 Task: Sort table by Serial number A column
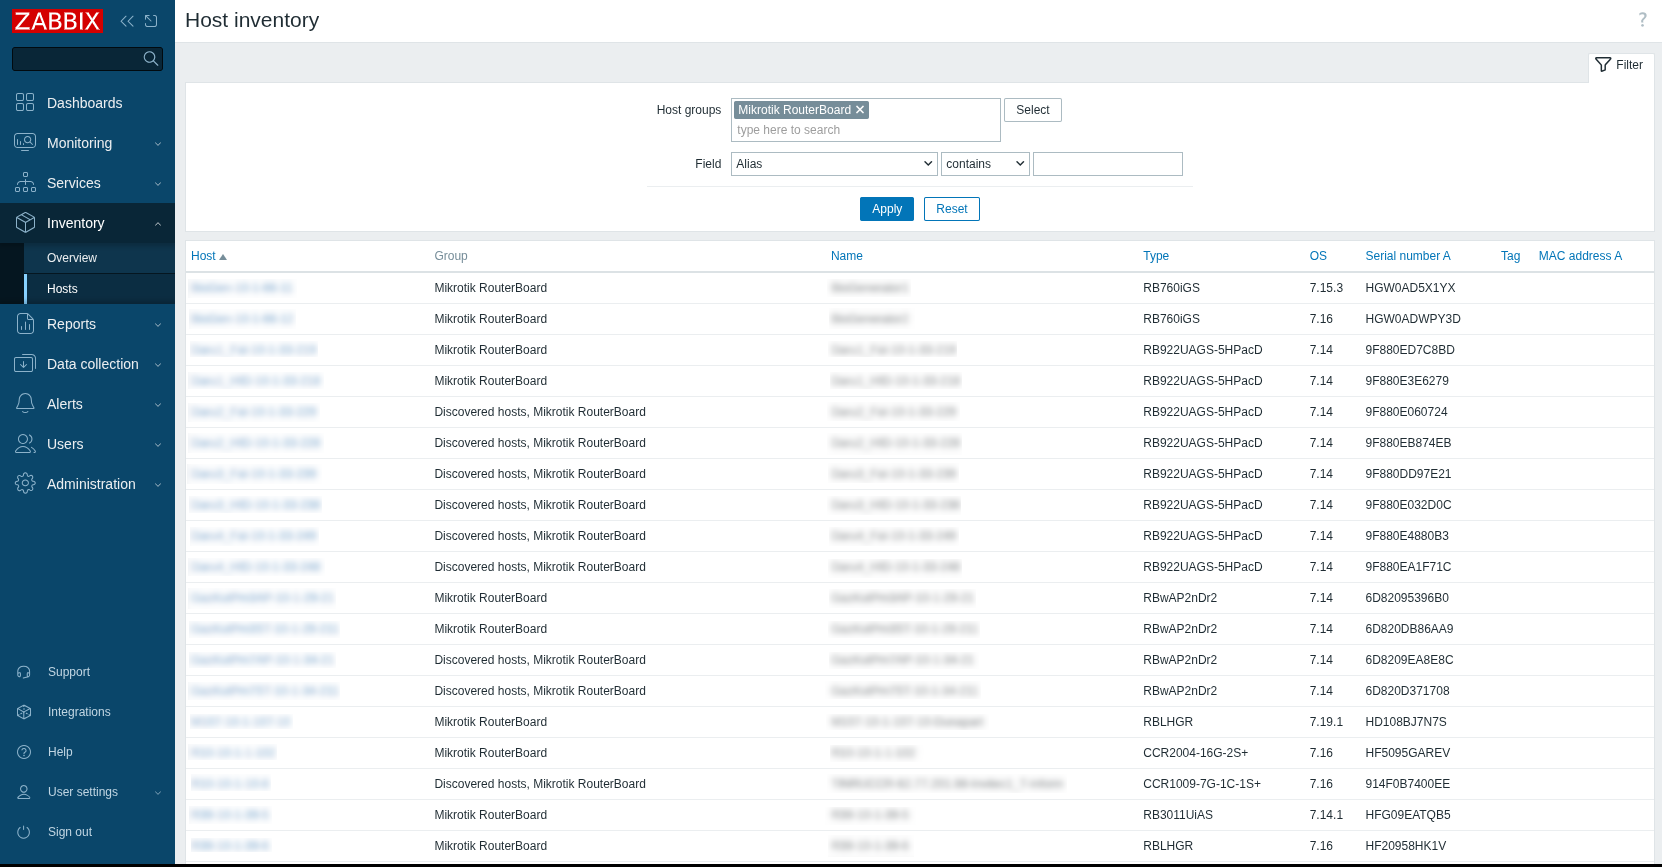point(1407,256)
